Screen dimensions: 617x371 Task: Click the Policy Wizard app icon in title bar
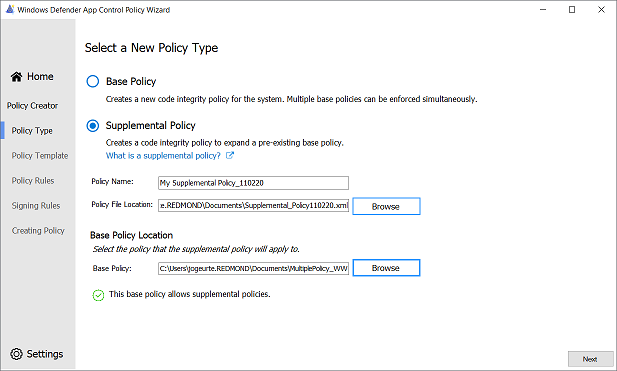point(10,9)
